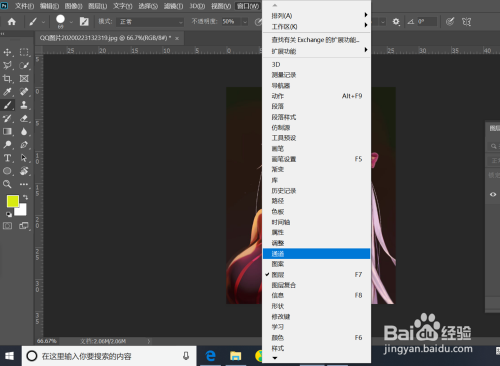Select the Brush tool in toolbox
The image size is (500, 366).
pos(7,105)
